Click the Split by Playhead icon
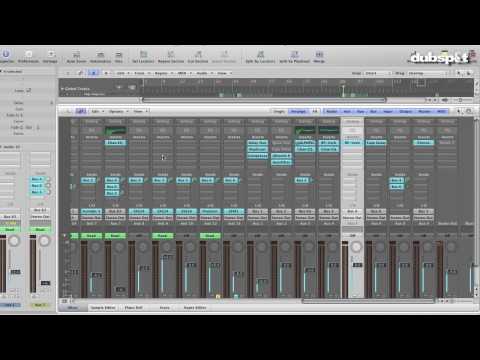Screen dimensions: 480x360 tap(294, 56)
